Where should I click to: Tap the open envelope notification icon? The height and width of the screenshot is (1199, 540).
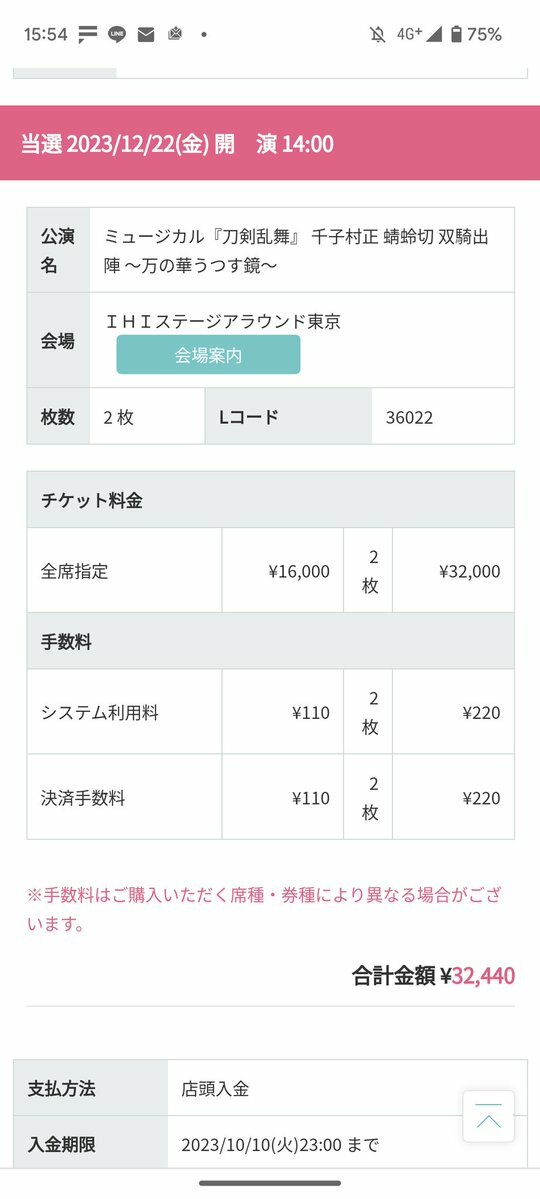click(174, 34)
